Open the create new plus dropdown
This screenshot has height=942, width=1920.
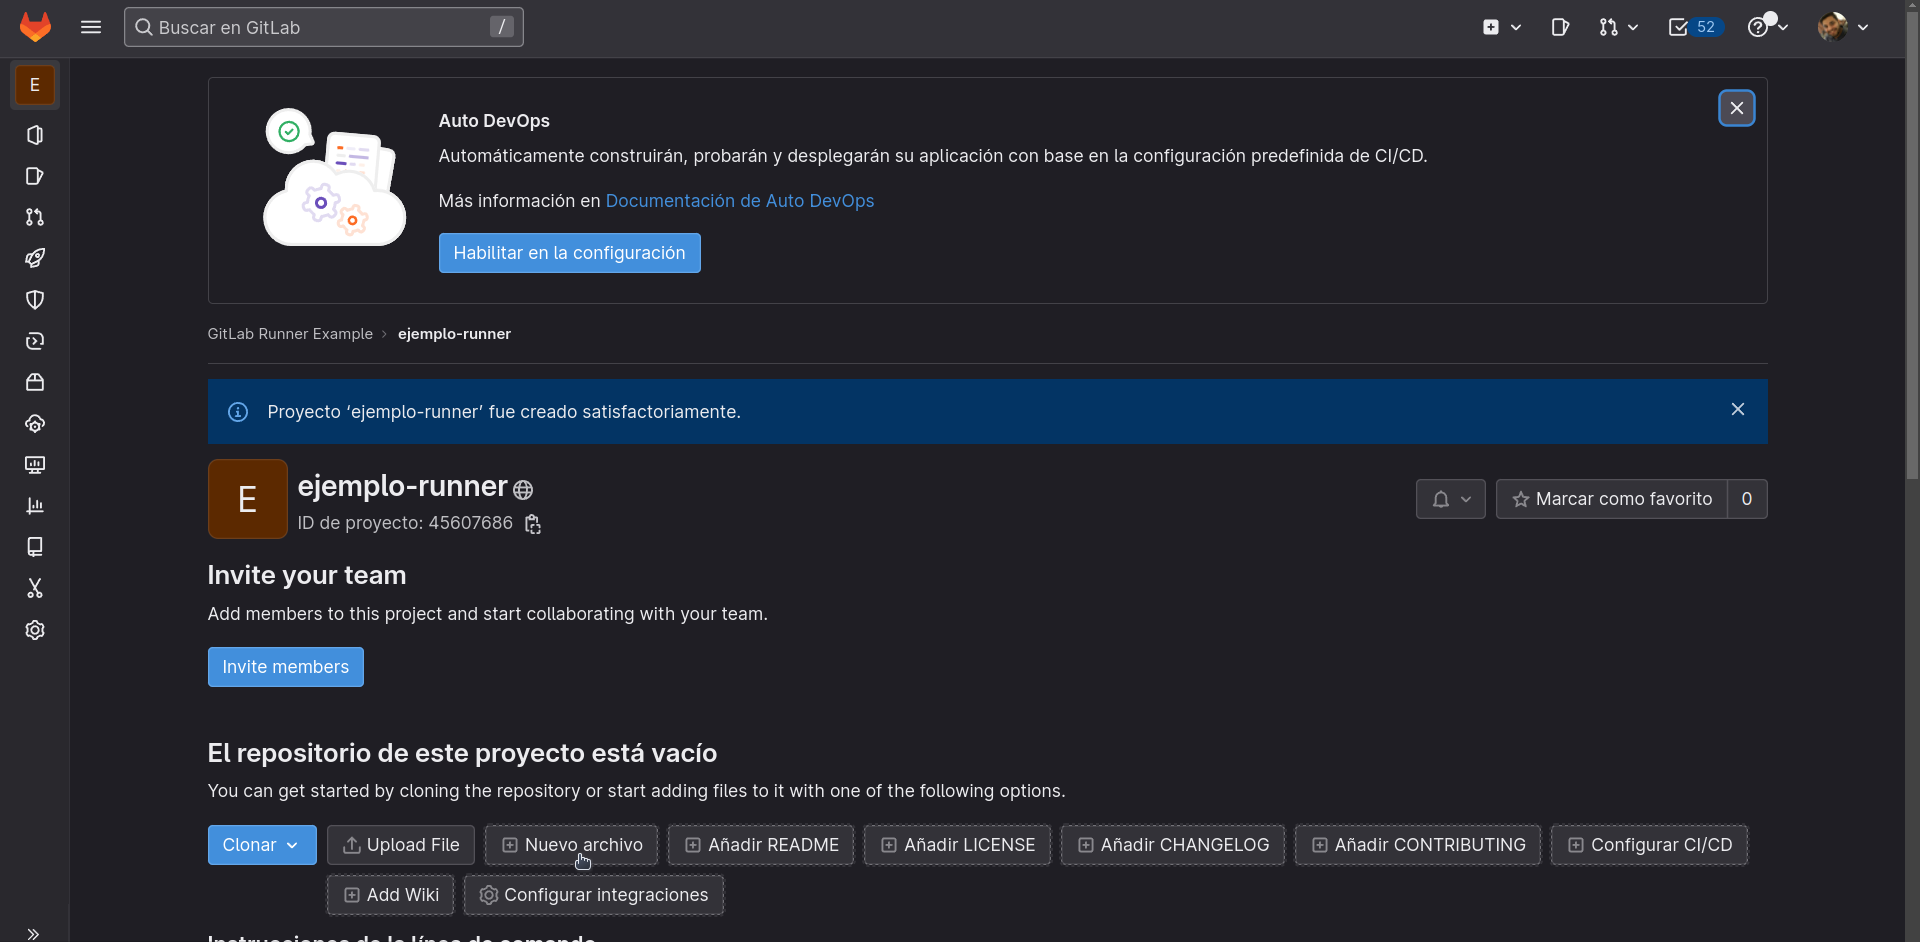click(x=1501, y=27)
